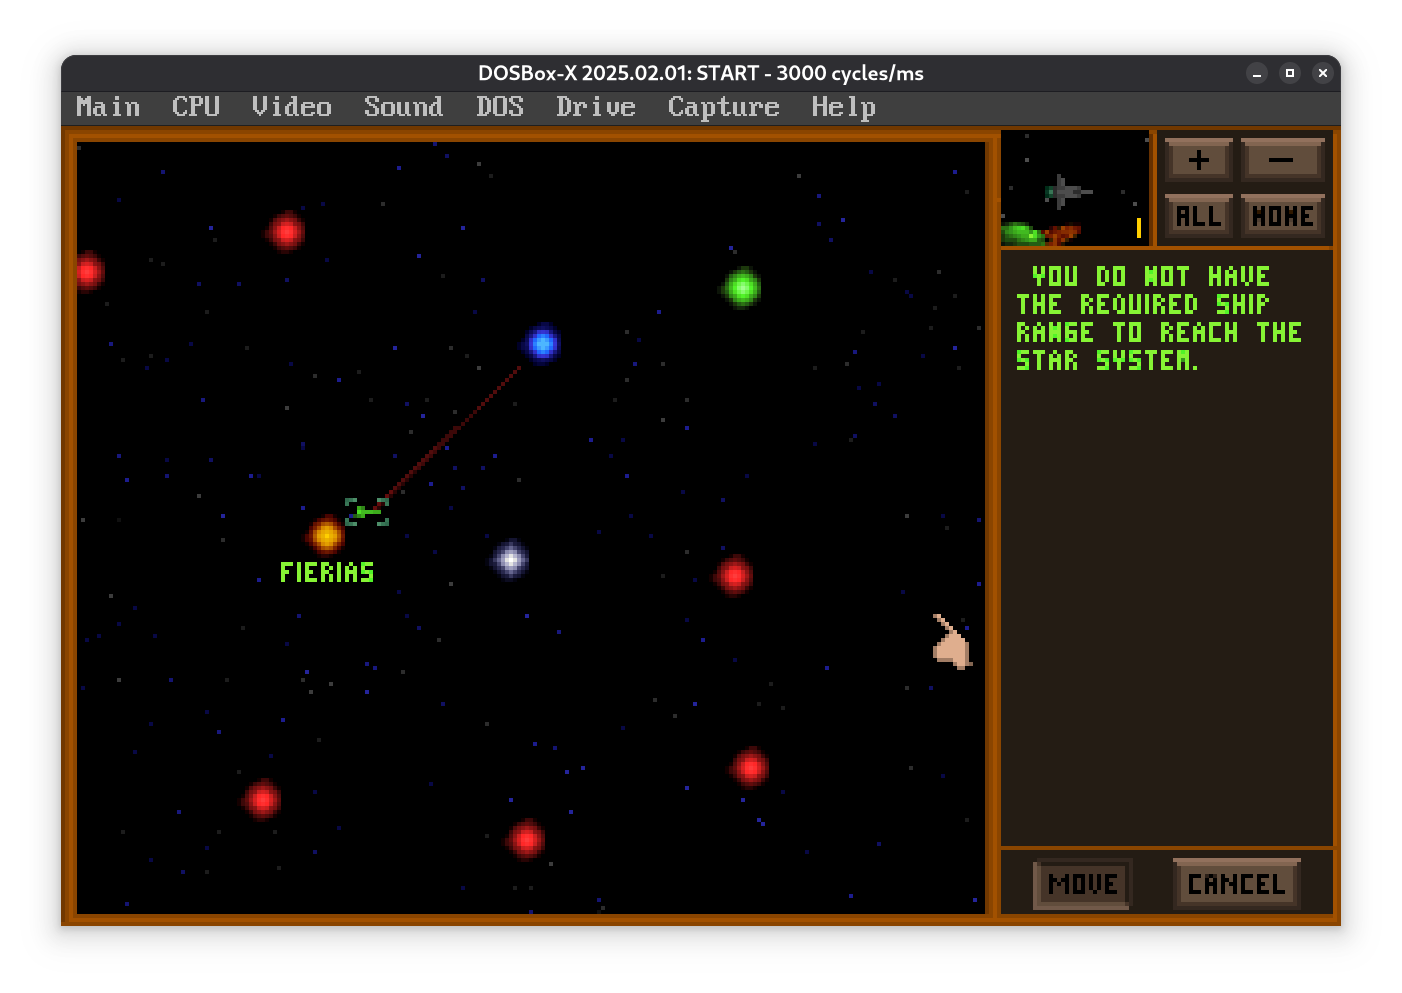The height and width of the screenshot is (993, 1402).
Task: Open the Main menu
Action: 108,107
